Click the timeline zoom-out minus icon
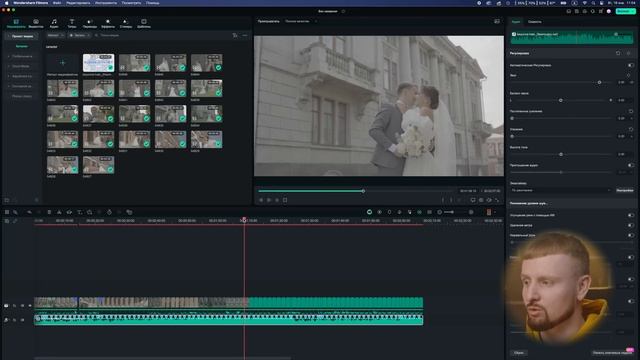This screenshot has height=360, width=640. coord(440,212)
